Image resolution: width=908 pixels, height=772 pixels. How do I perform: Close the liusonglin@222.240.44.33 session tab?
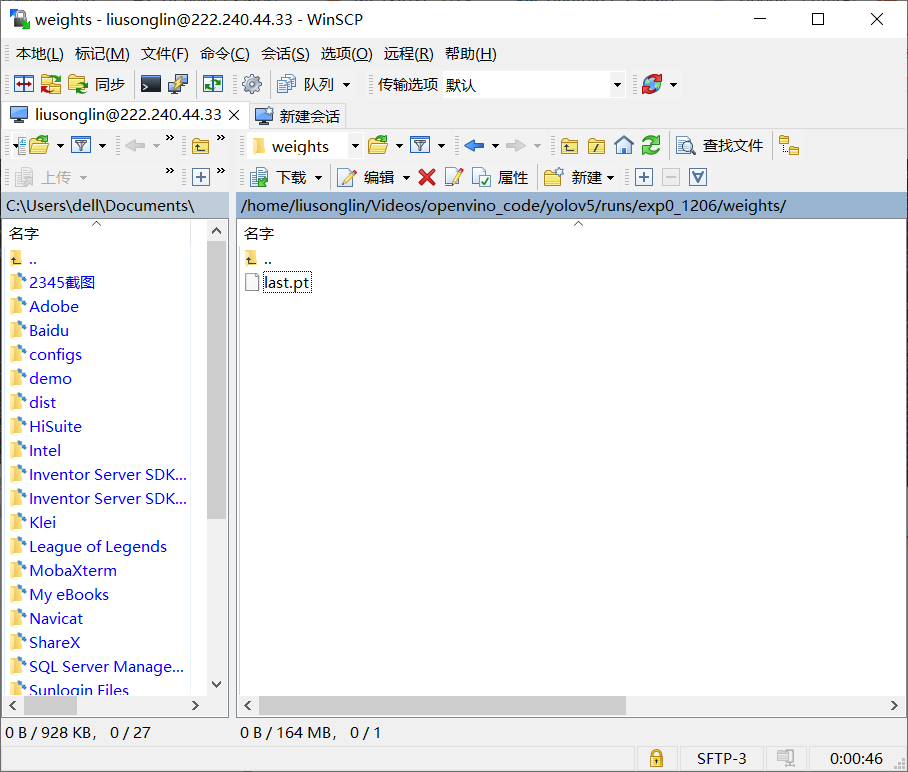coord(234,115)
